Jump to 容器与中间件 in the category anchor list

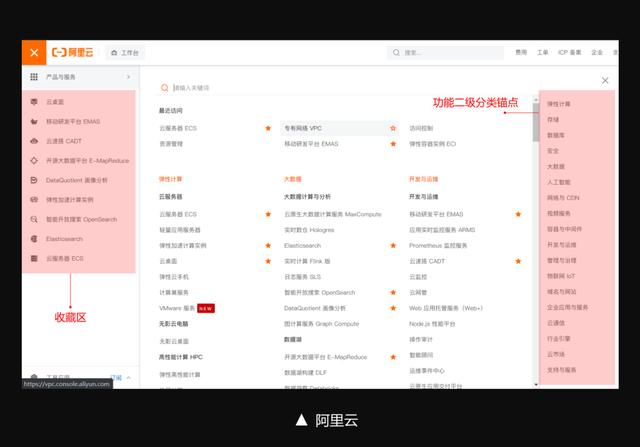pyautogui.click(x=564, y=229)
